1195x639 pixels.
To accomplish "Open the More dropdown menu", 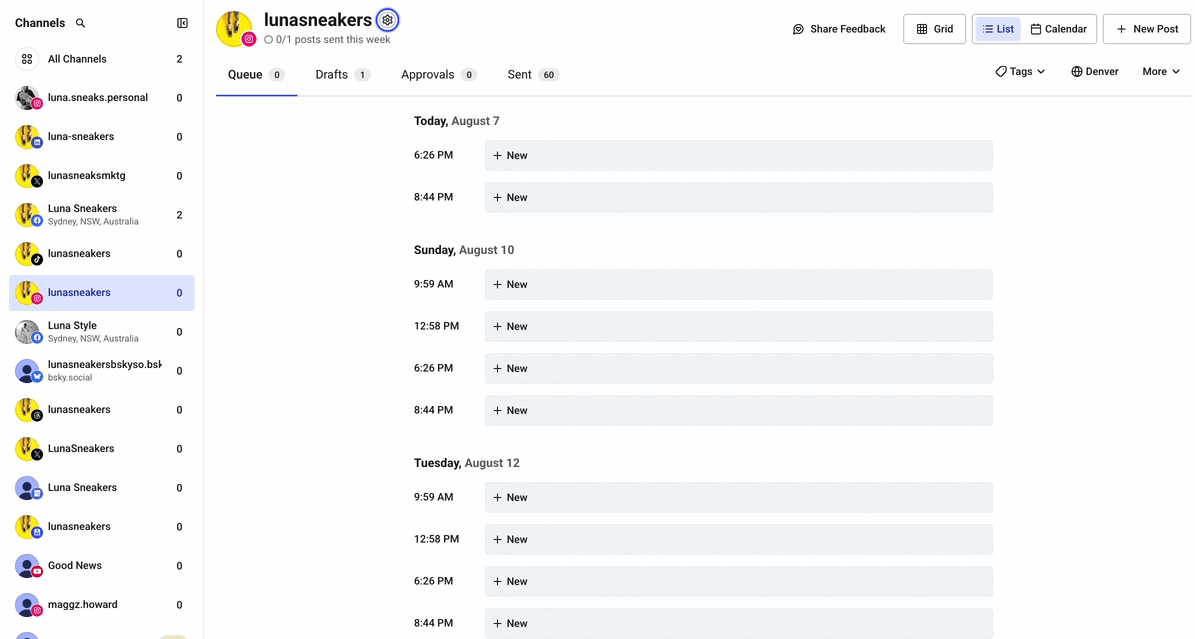I will (x=1161, y=72).
